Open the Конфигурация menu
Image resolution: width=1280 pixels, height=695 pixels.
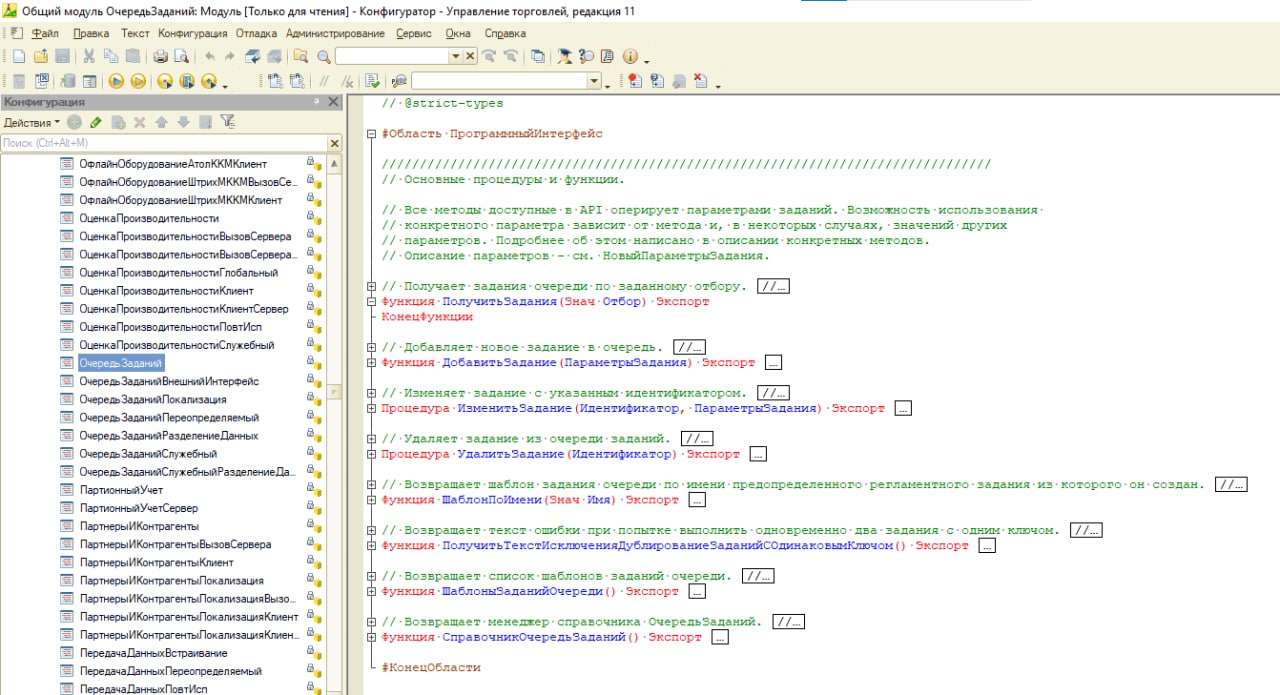192,33
